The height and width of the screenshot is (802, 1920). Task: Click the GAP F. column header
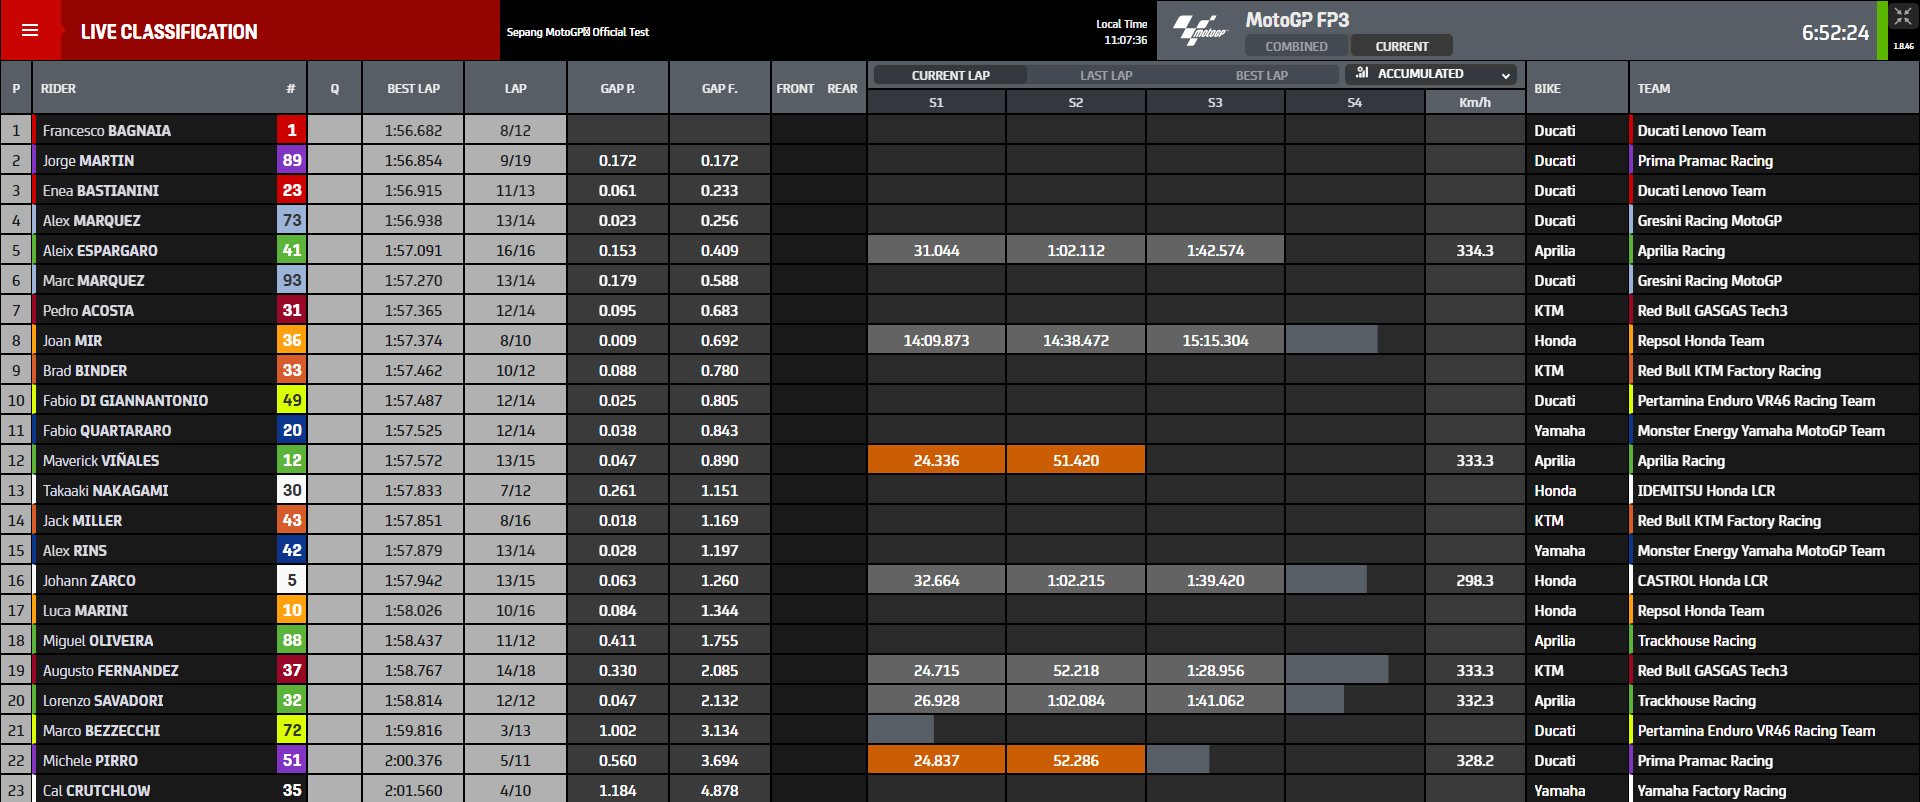click(x=719, y=88)
